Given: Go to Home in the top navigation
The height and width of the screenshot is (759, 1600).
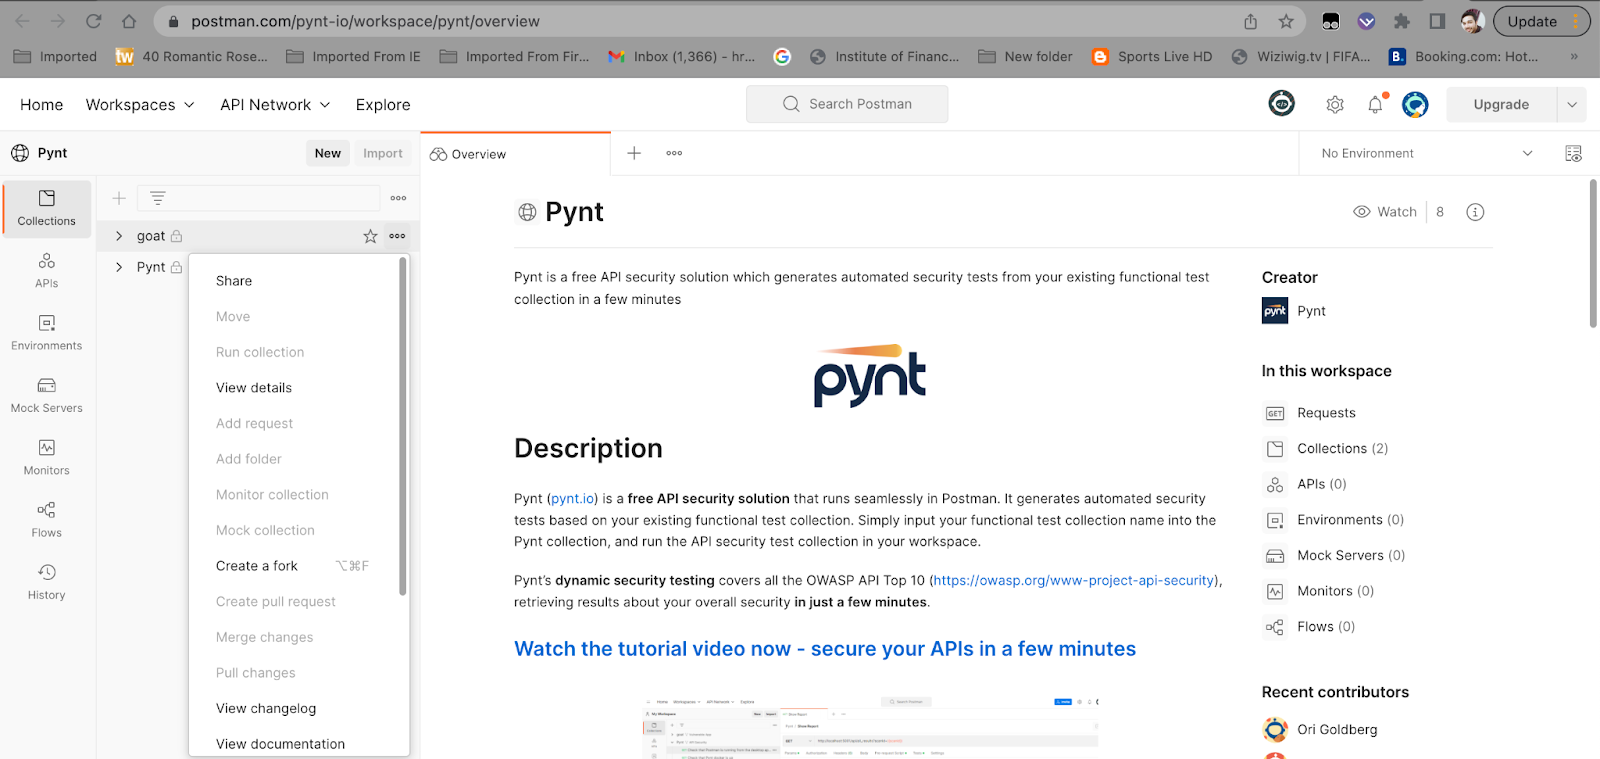Looking at the screenshot, I should [x=41, y=104].
